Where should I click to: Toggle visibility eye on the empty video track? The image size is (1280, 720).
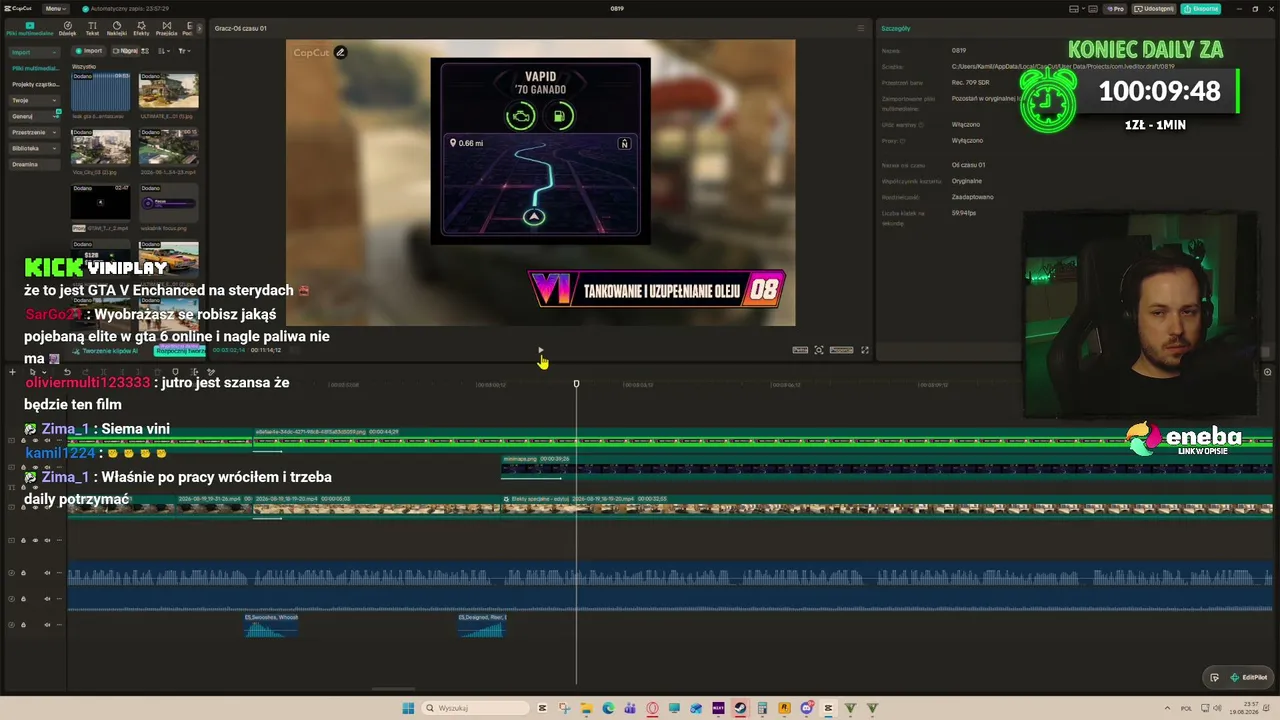35,540
